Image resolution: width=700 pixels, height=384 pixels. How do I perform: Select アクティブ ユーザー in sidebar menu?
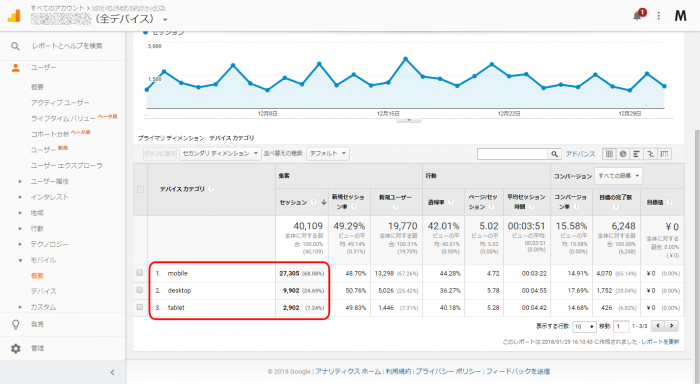pyautogui.click(x=60, y=103)
